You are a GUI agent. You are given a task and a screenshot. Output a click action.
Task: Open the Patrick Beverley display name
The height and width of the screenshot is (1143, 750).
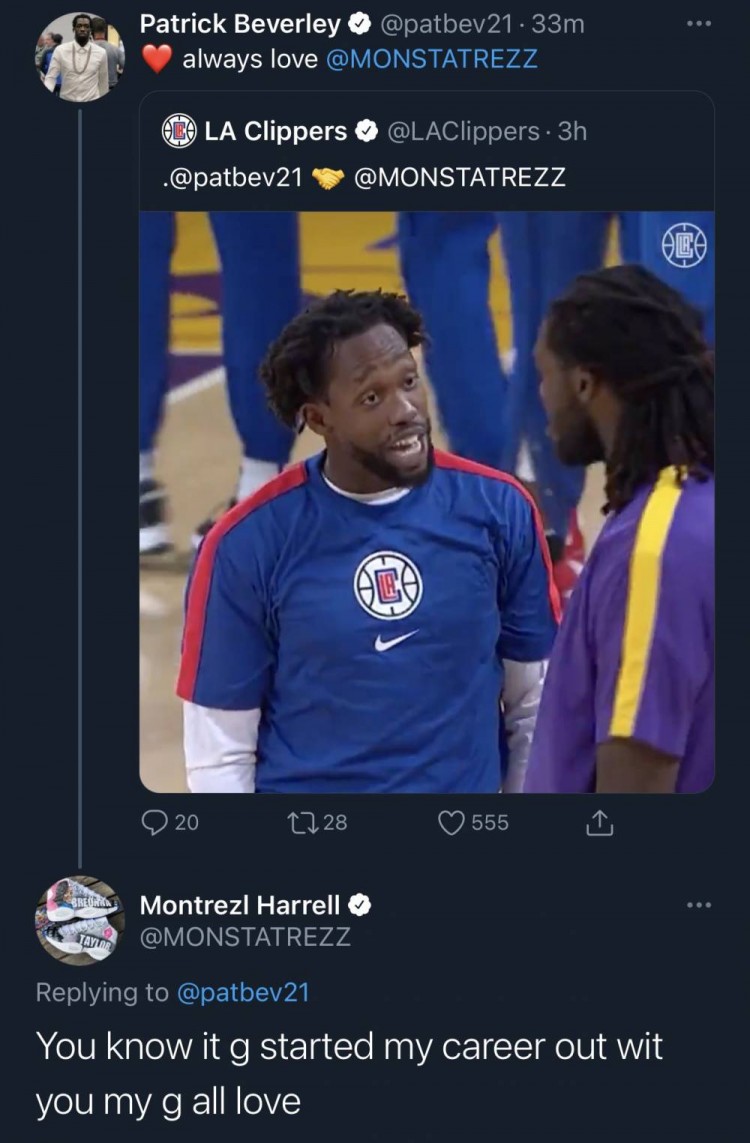pos(240,23)
